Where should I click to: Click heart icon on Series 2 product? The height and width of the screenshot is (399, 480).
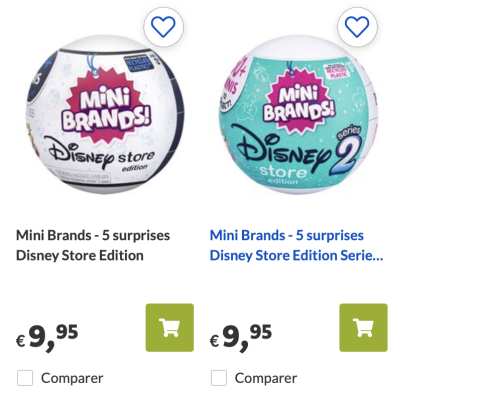click(x=357, y=27)
